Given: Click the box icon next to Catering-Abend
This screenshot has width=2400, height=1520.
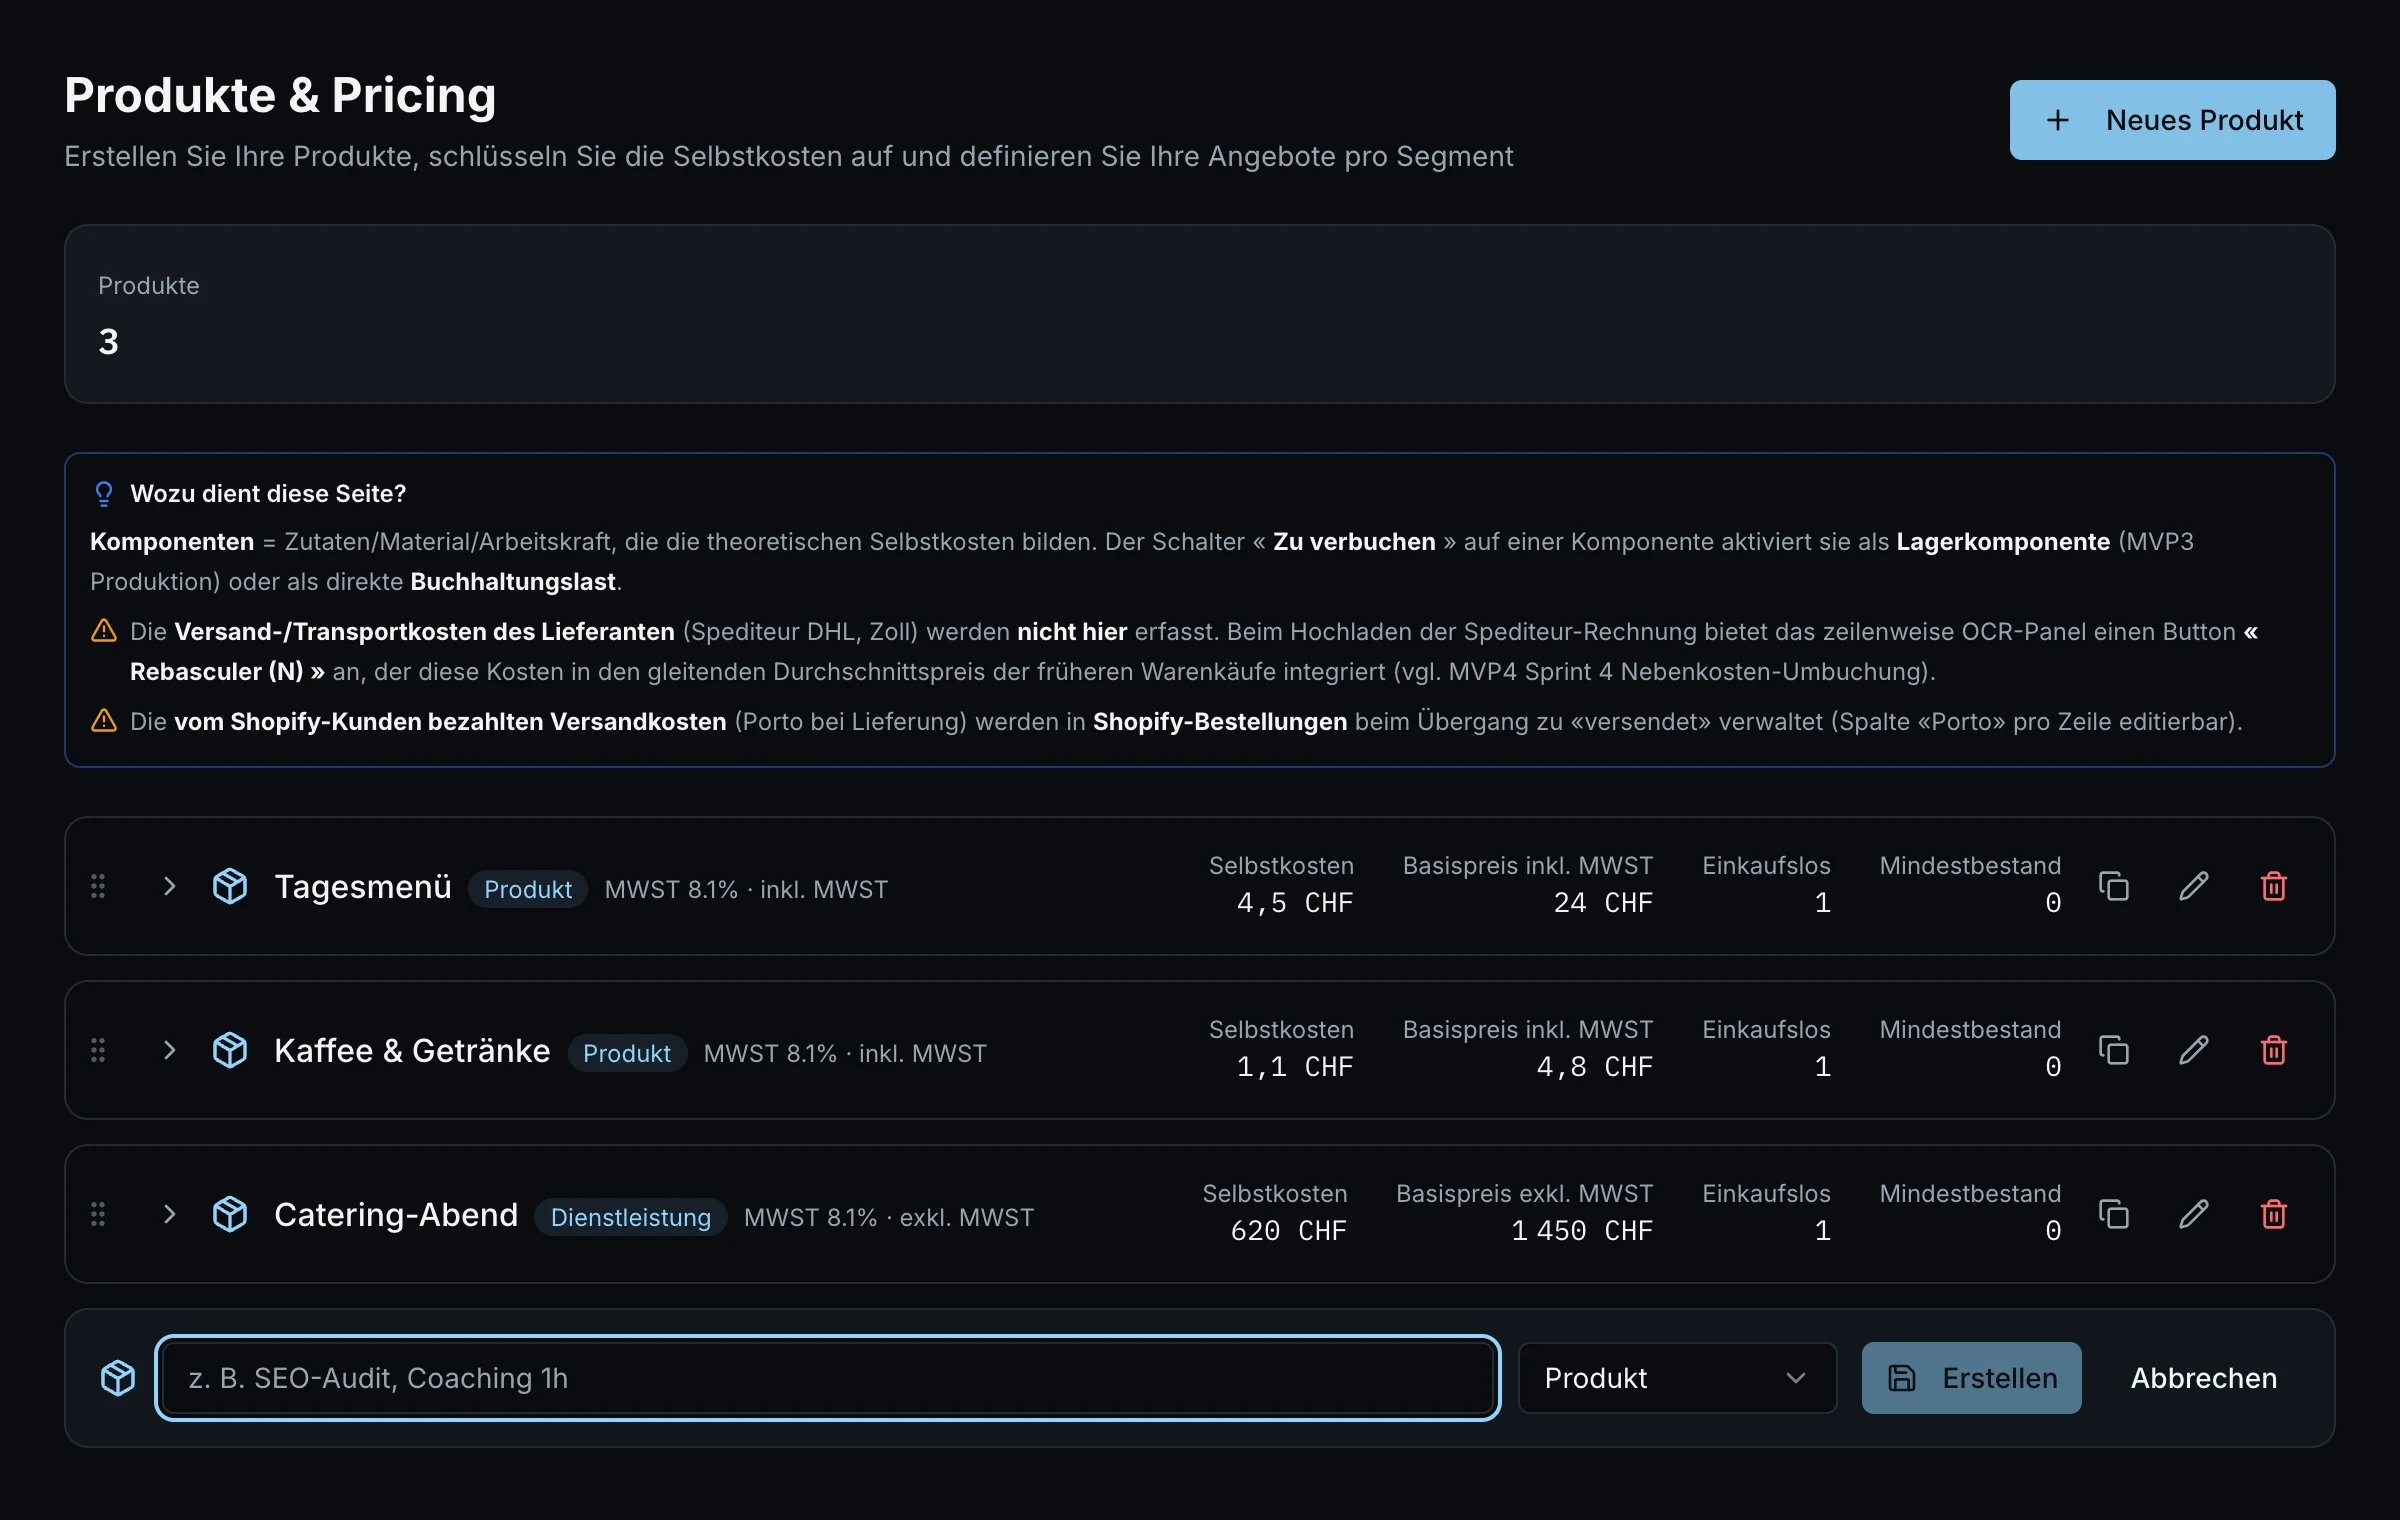Looking at the screenshot, I should point(230,1214).
